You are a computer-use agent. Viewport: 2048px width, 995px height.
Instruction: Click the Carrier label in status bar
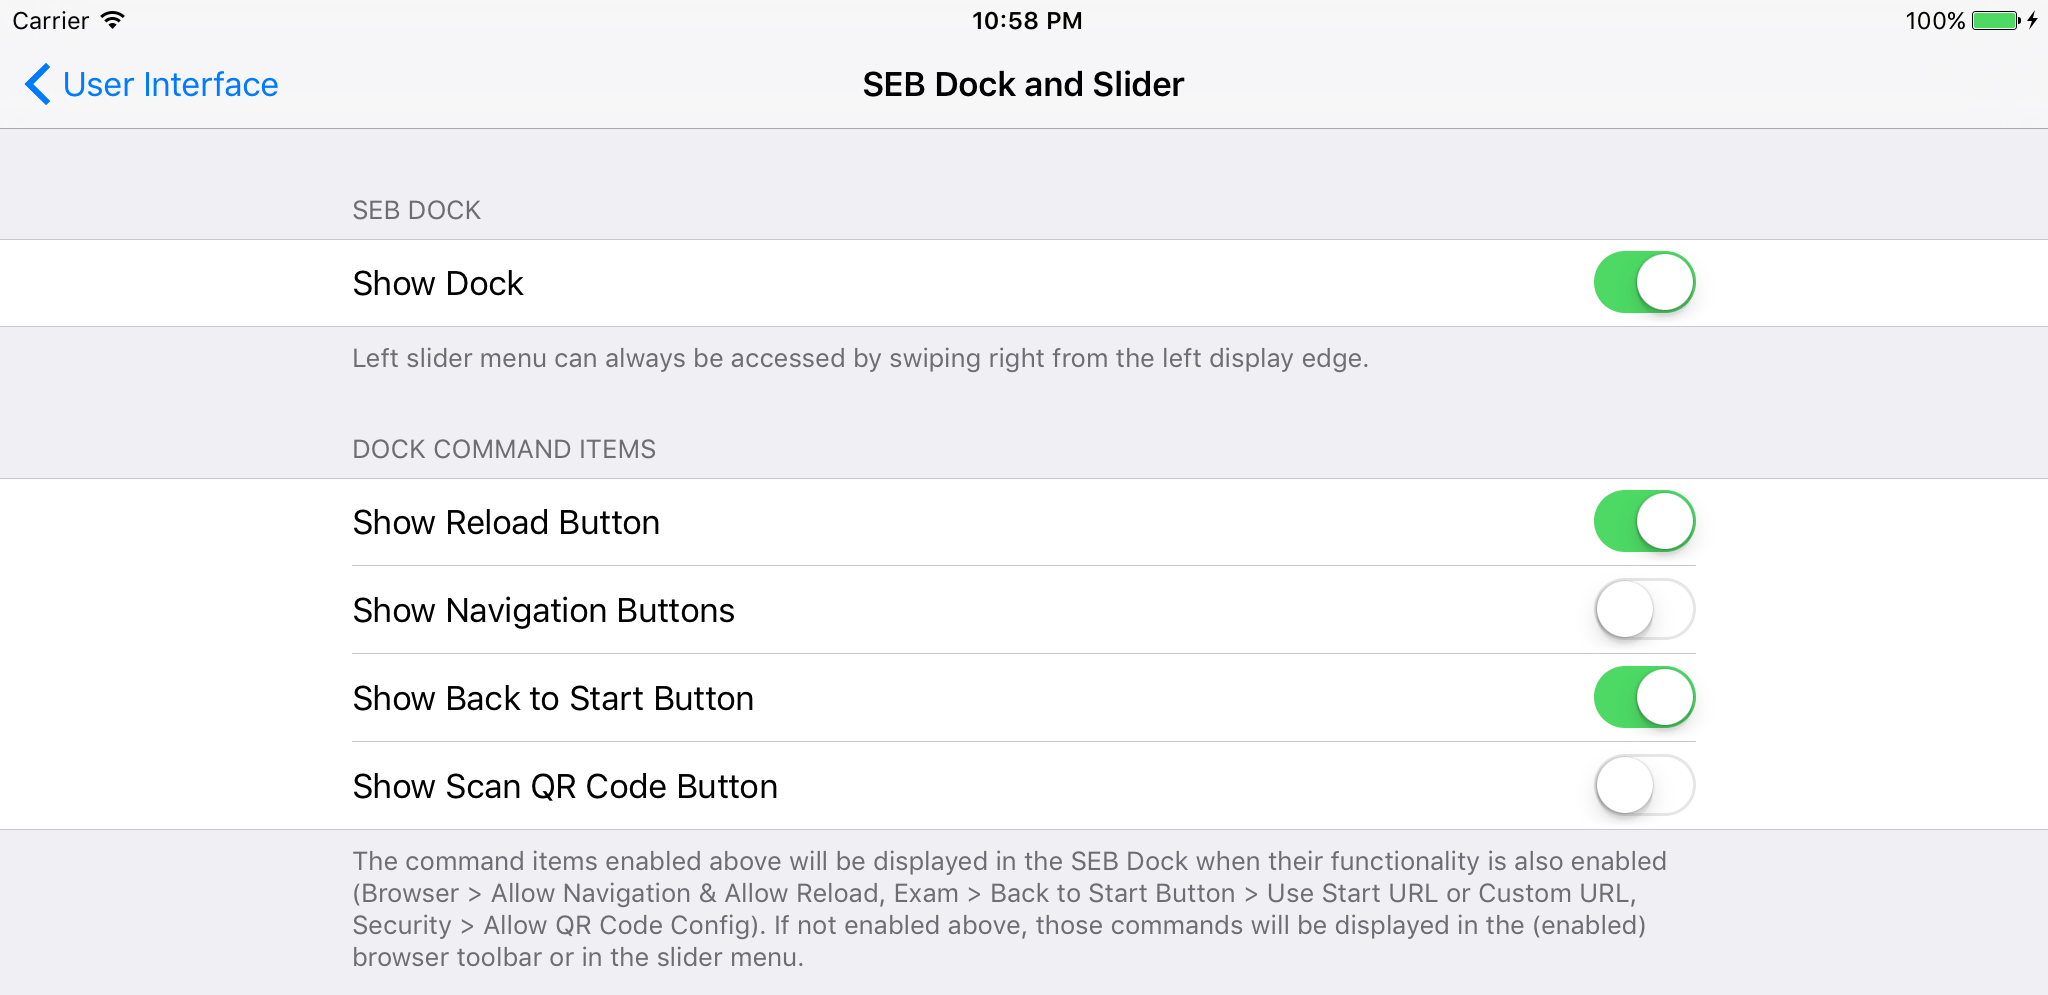(x=51, y=20)
